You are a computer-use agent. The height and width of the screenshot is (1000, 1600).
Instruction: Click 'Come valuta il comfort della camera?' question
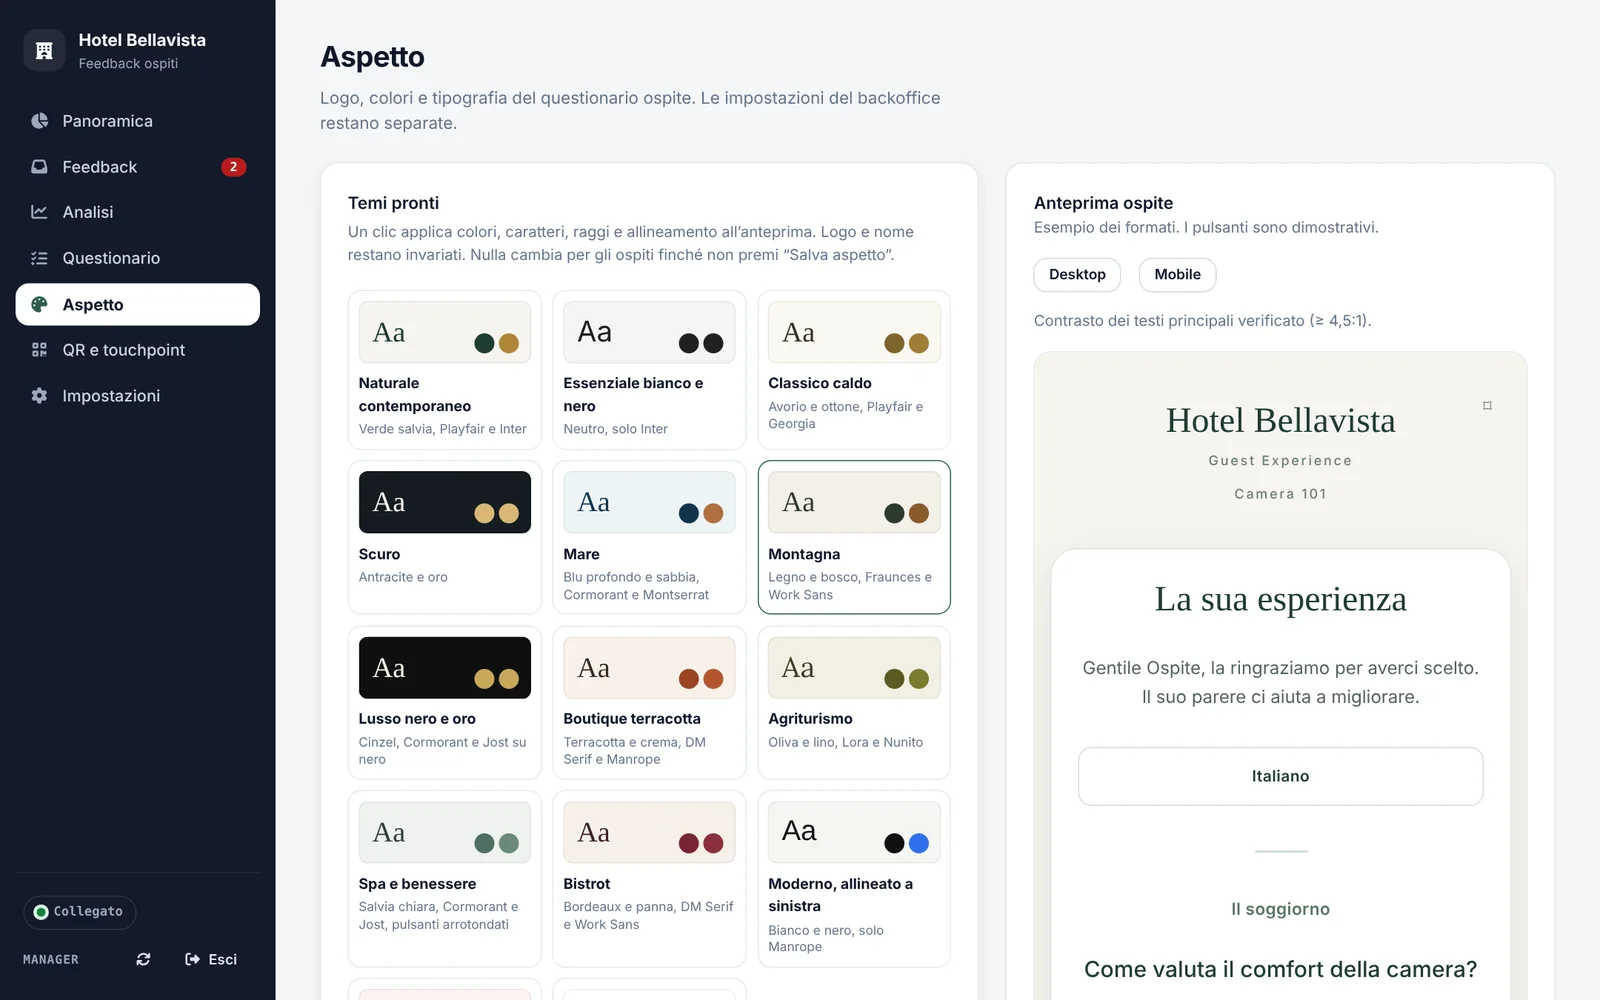point(1280,969)
